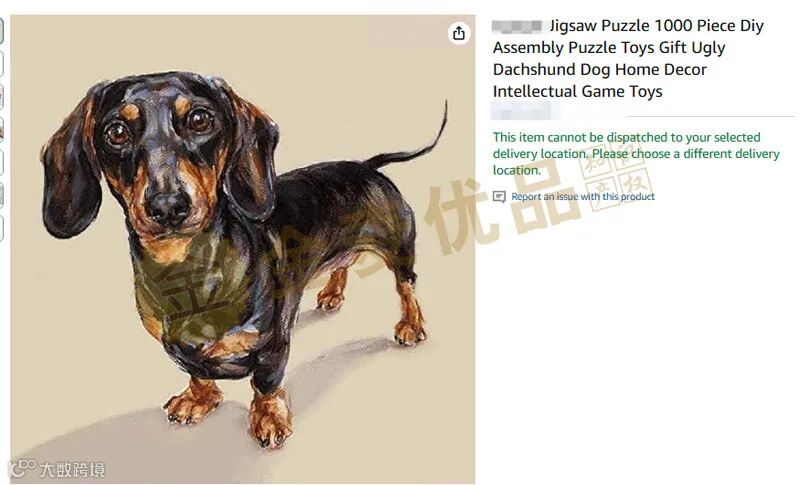
Task: Click the green 'cannot be dispatched' delivery message
Action: click(636, 154)
